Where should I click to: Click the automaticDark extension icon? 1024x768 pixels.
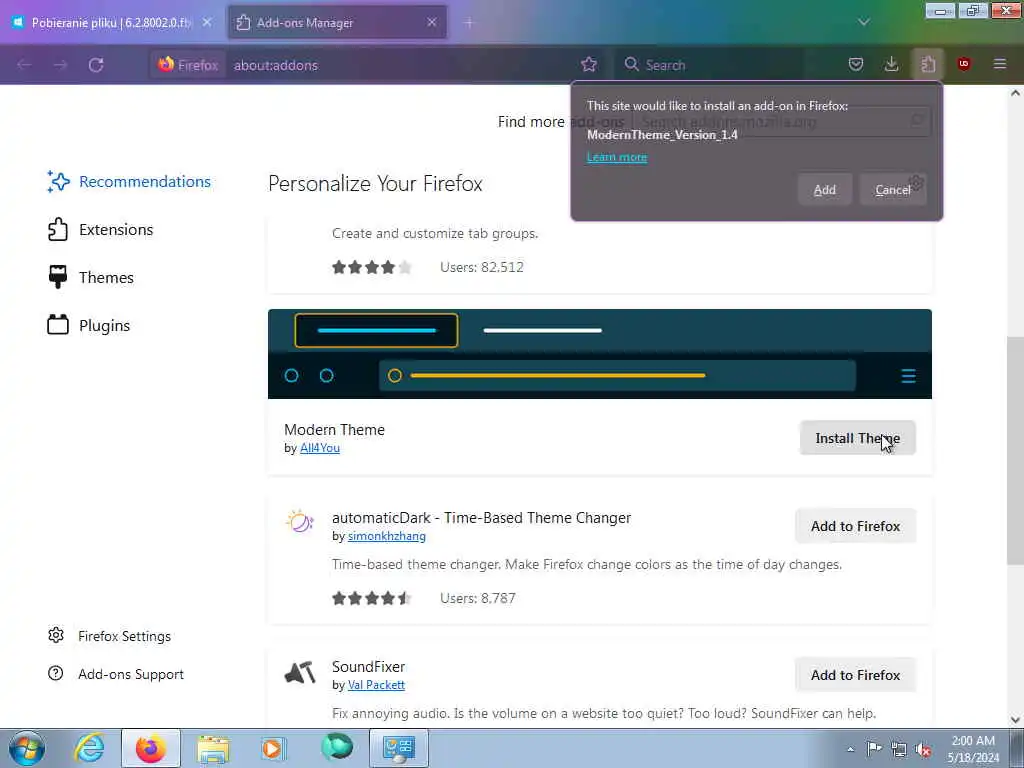pyautogui.click(x=300, y=521)
